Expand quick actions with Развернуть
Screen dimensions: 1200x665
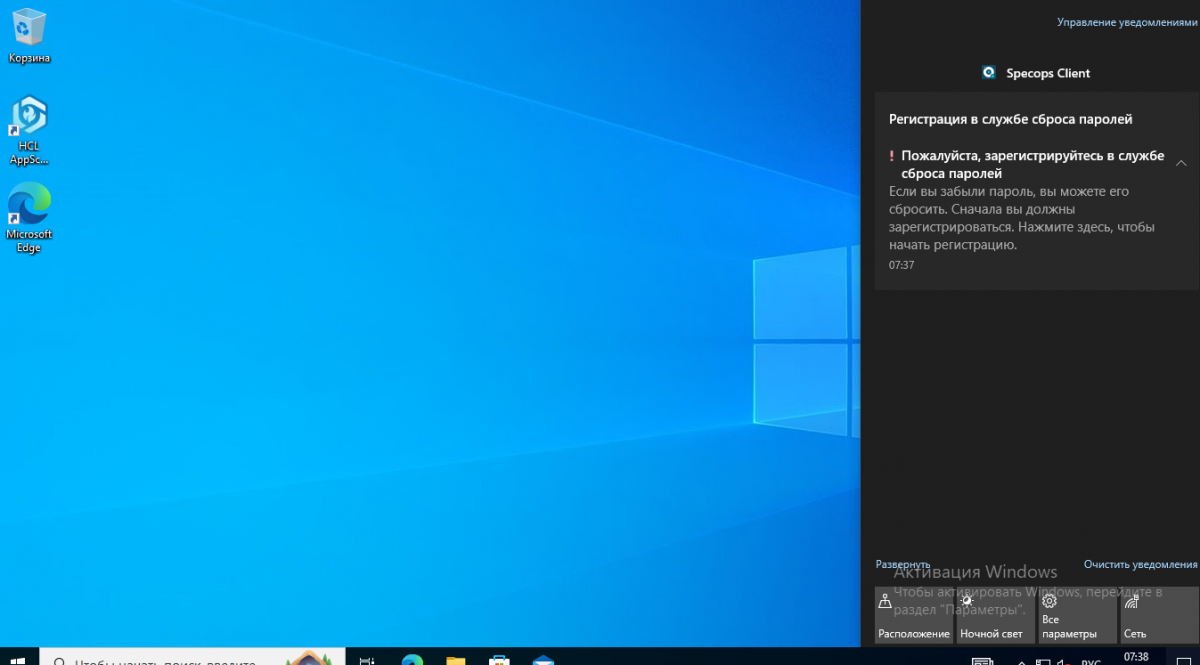[902, 564]
